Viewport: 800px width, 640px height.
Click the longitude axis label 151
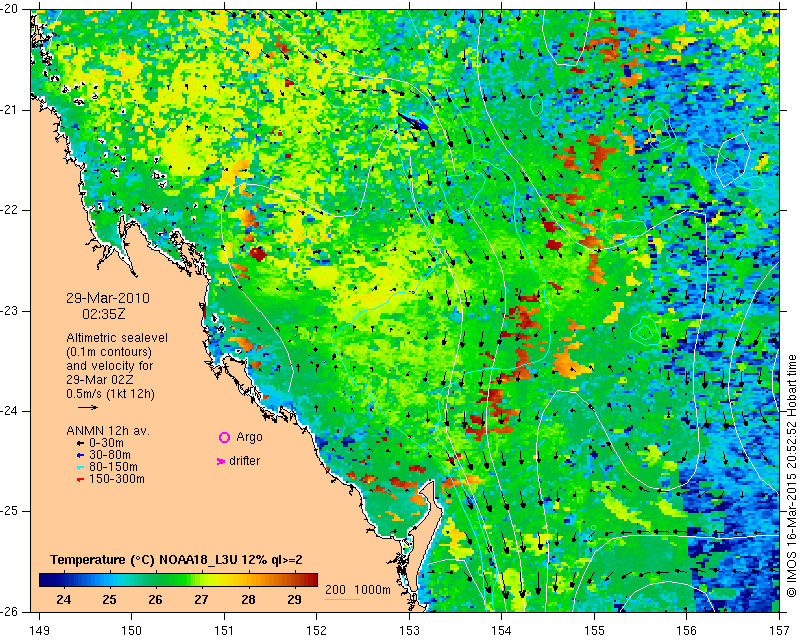(x=224, y=631)
